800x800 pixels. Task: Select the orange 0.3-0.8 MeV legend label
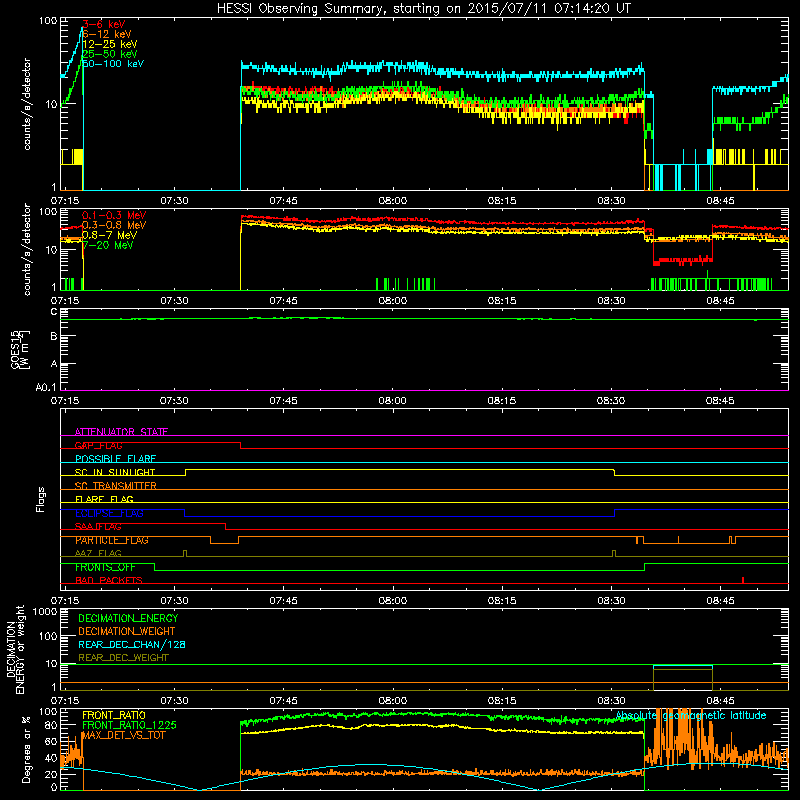point(114,225)
